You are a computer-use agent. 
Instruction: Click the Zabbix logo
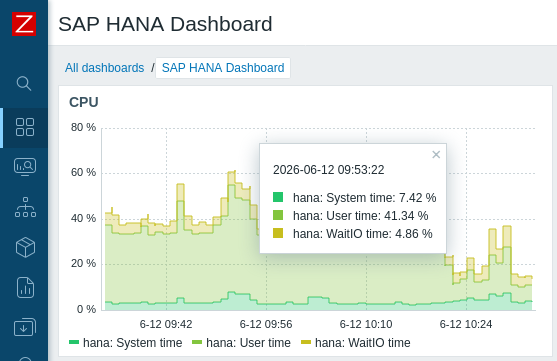24,24
